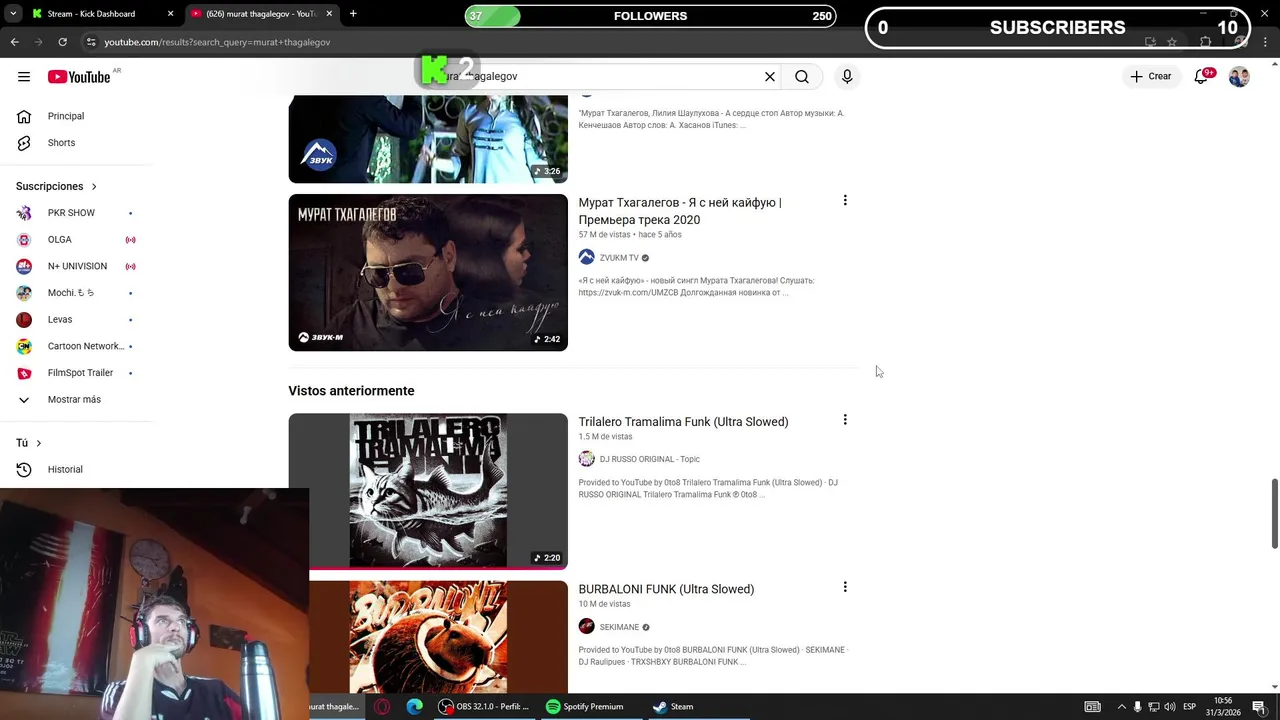Open the browser extensions puzzle icon

pyautogui.click(x=1205, y=42)
